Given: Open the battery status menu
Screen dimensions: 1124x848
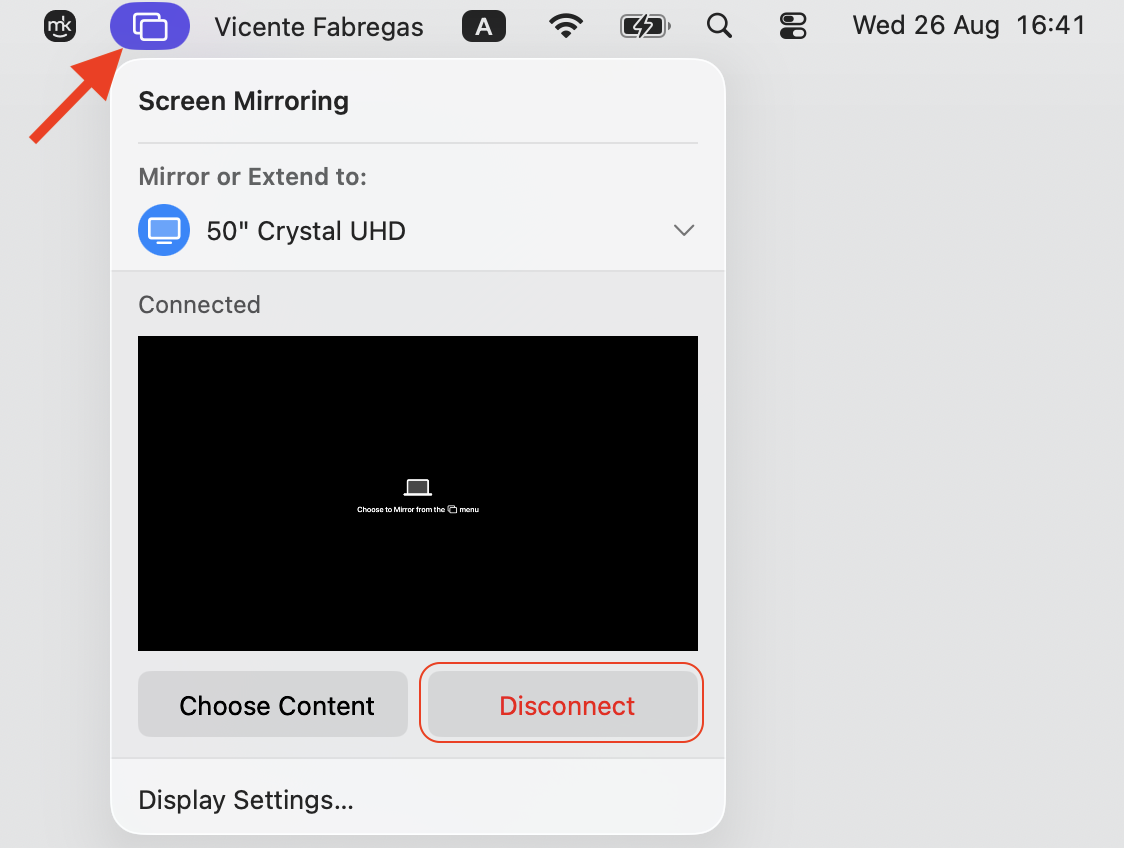Looking at the screenshot, I should point(645,27).
